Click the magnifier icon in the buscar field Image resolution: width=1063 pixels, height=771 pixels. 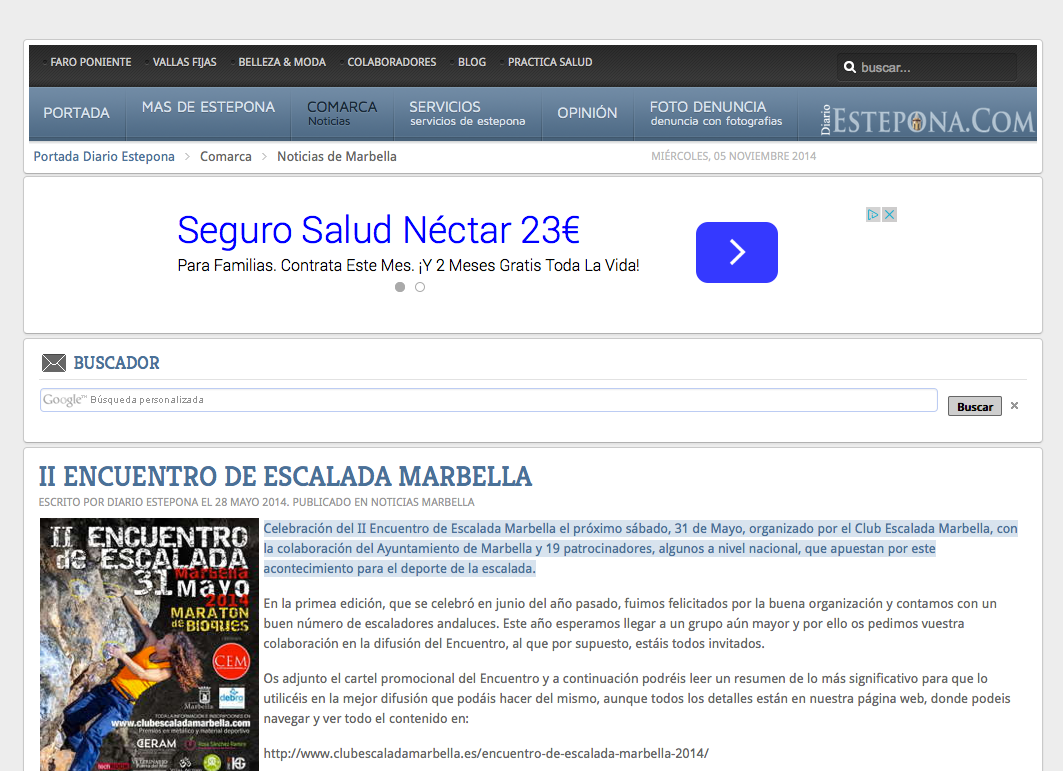tap(850, 68)
